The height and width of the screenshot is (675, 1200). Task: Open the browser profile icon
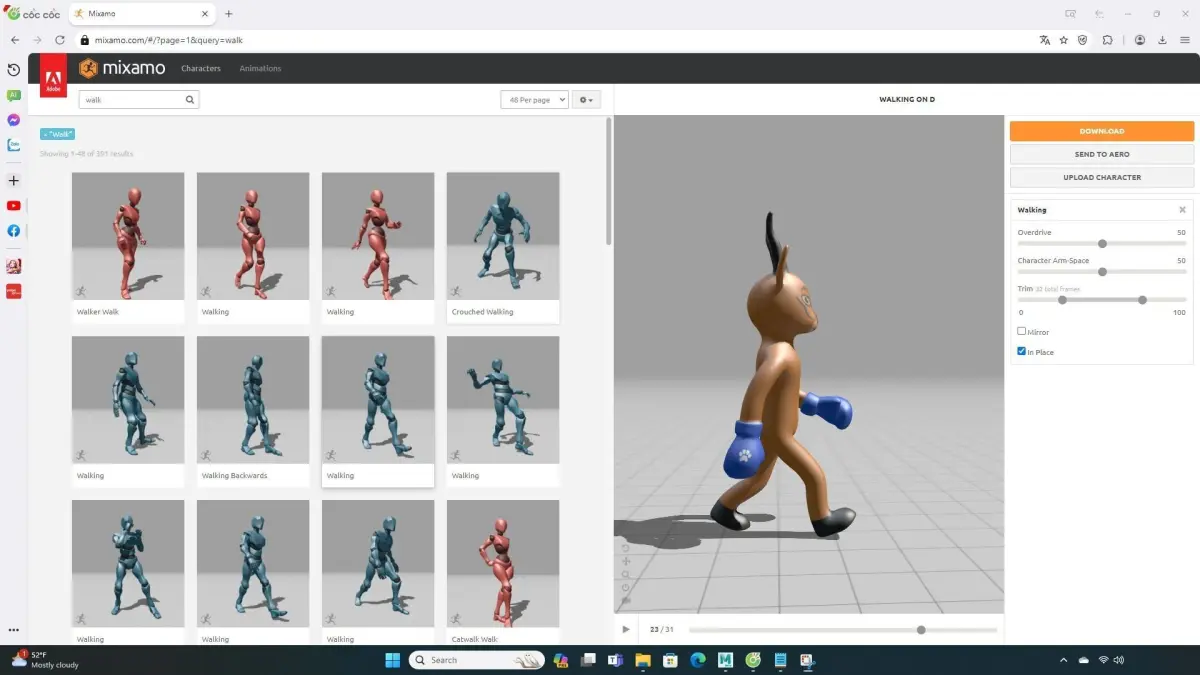(1140, 40)
